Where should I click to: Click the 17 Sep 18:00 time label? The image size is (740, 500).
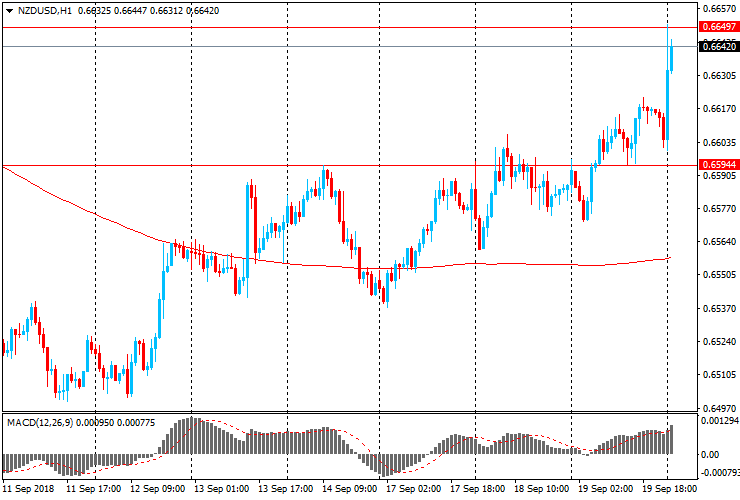pos(477,489)
